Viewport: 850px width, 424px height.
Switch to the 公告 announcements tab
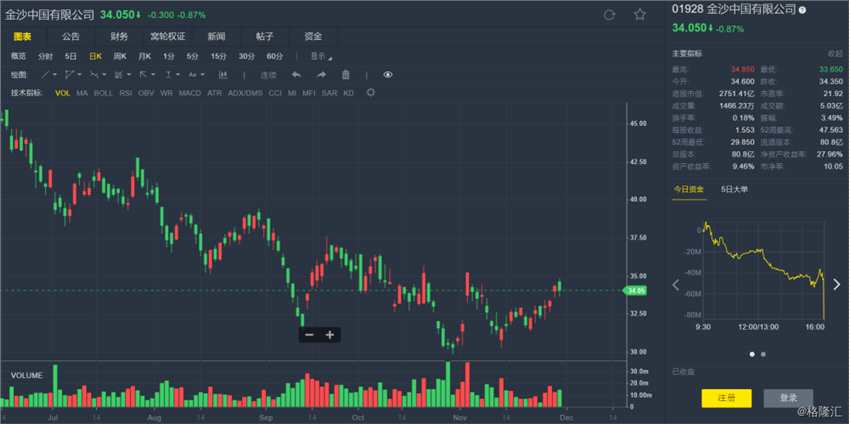pyautogui.click(x=70, y=37)
